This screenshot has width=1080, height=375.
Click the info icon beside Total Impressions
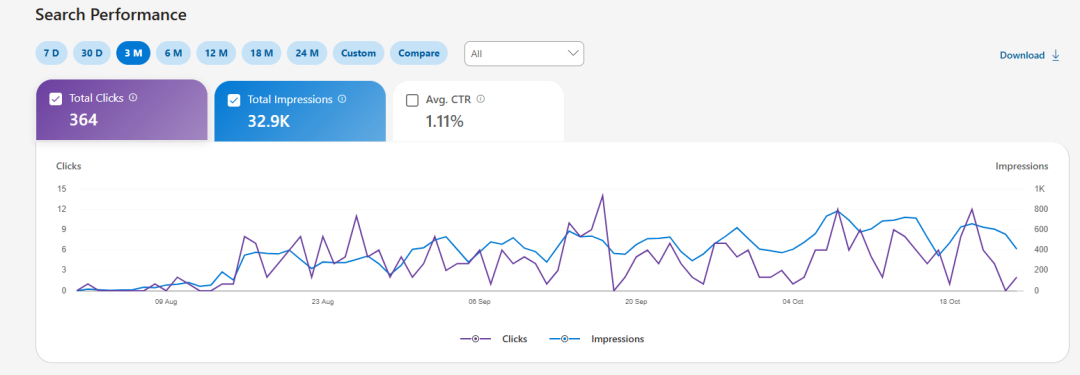(342, 99)
